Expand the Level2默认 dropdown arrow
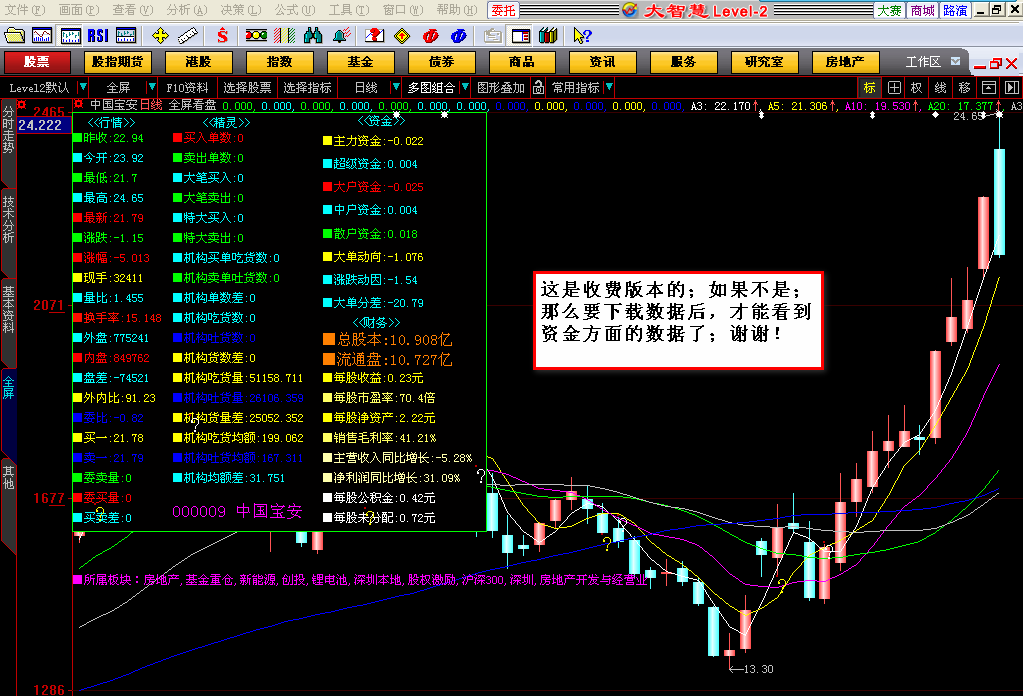This screenshot has height=696, width=1023. click(x=83, y=87)
